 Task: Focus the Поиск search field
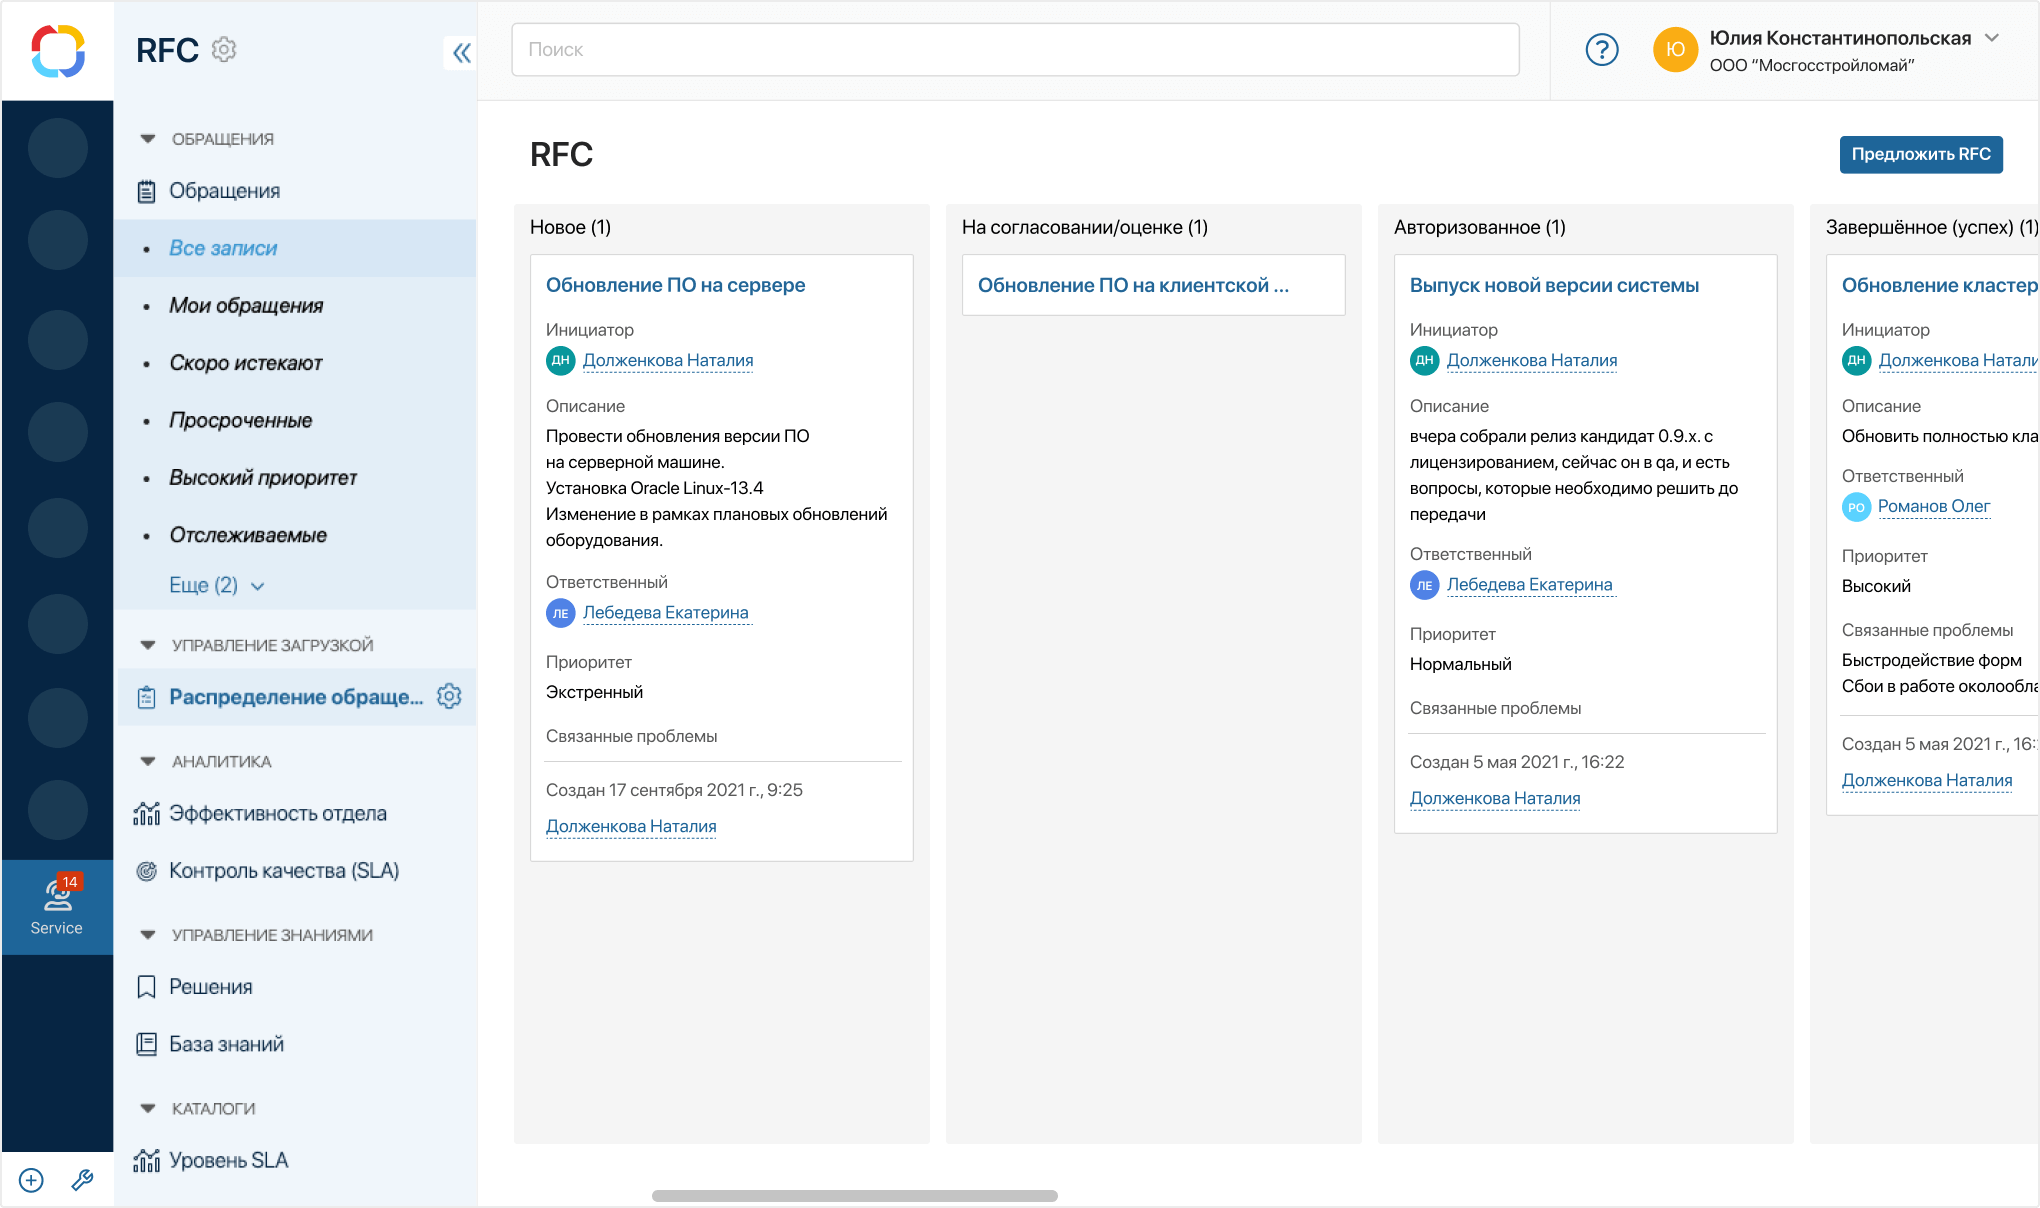point(1015,50)
